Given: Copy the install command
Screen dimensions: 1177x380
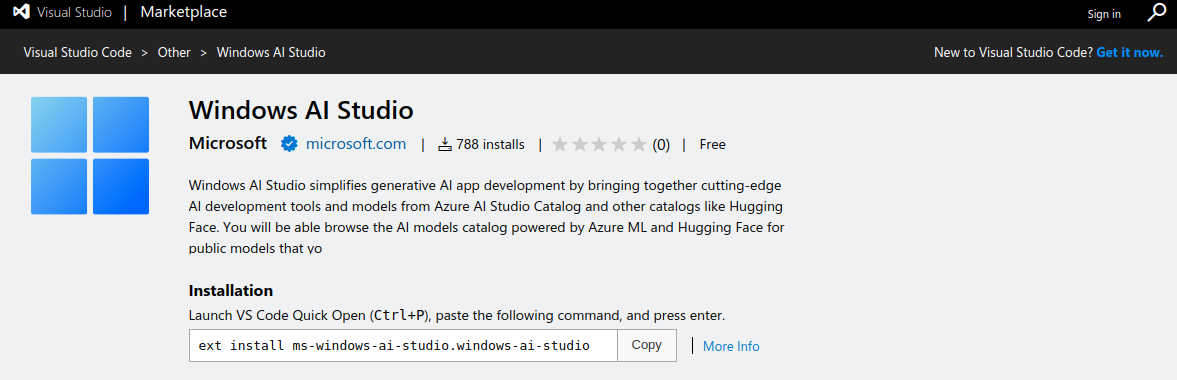Looking at the screenshot, I should [x=647, y=345].
